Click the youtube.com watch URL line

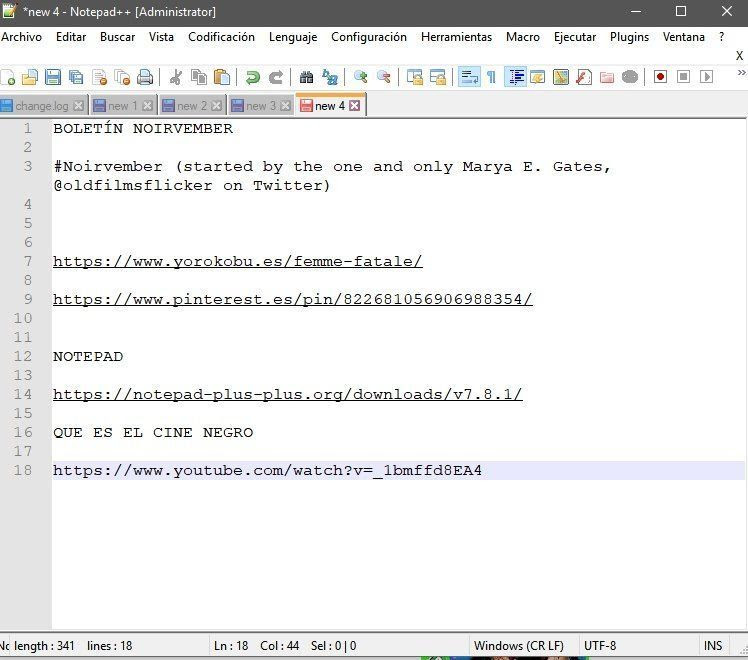267,470
